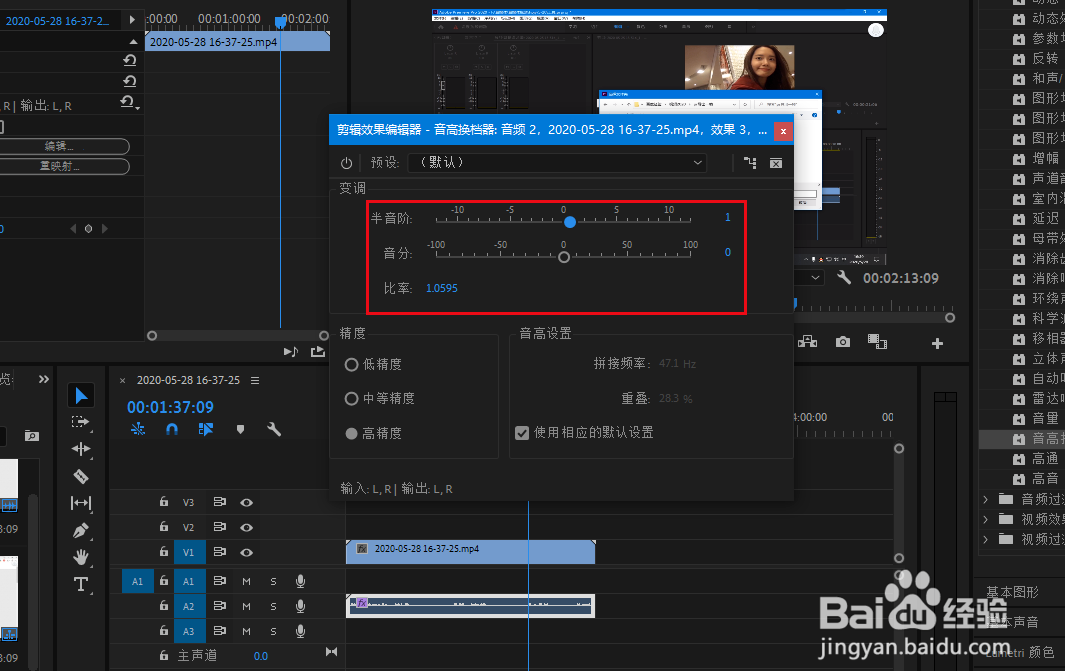
Task: Open the sequence panel hamburger menu
Action: coord(255,380)
